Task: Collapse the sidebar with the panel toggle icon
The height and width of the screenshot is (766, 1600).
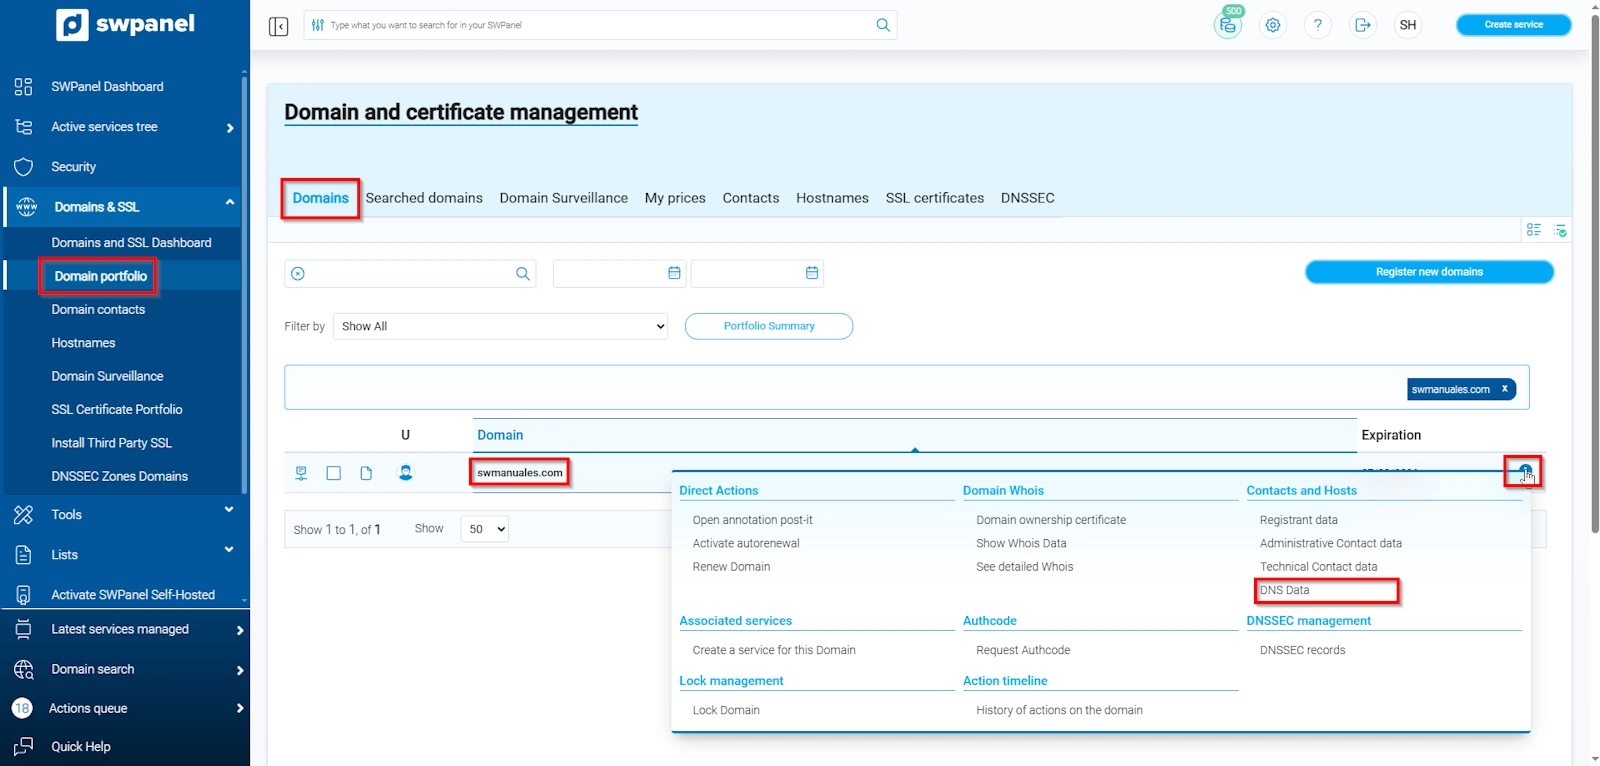Action: coord(278,26)
